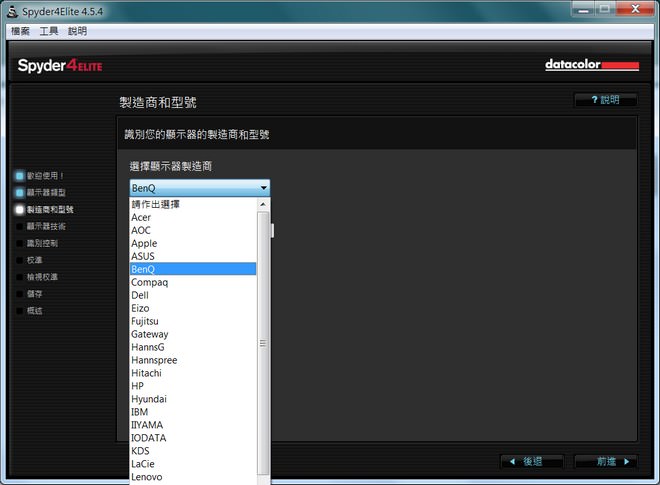Click the step marker beside 識別控制
Viewport: 660px width, 485px height.
[x=19, y=243]
